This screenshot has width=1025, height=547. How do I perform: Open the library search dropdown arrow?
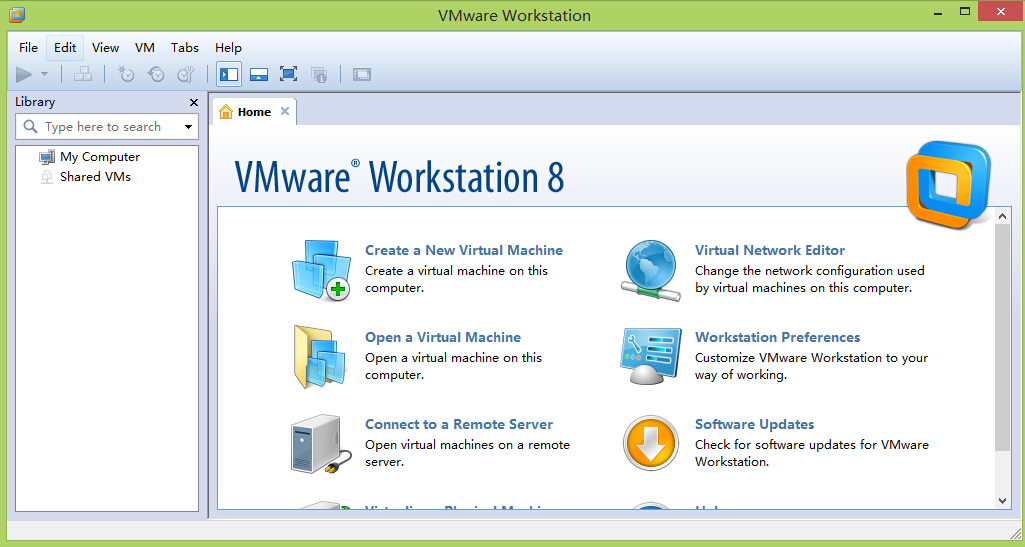pos(188,127)
